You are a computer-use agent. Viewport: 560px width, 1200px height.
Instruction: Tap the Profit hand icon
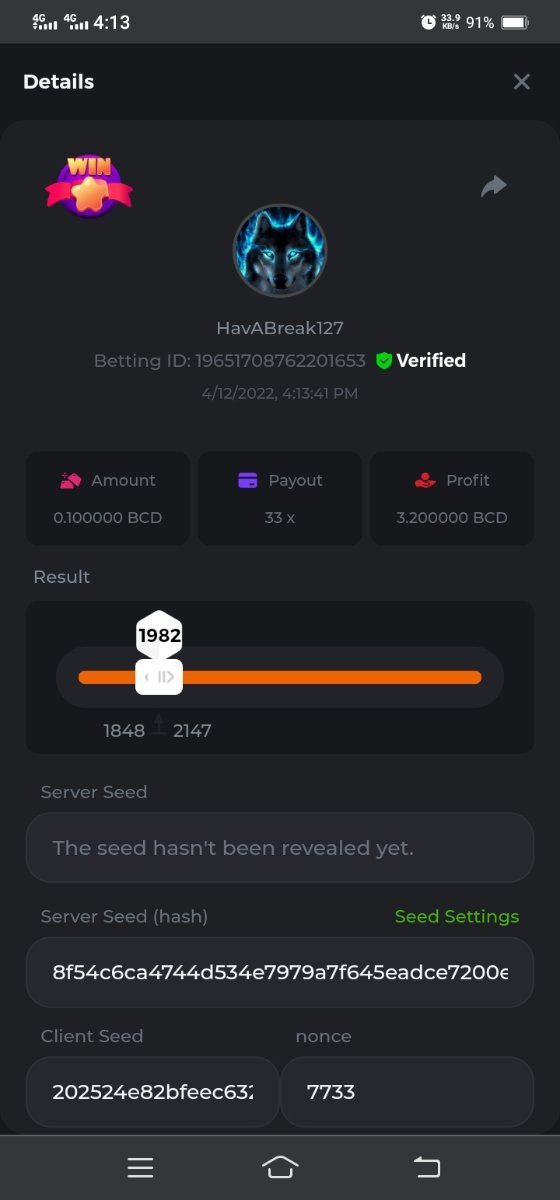click(425, 480)
